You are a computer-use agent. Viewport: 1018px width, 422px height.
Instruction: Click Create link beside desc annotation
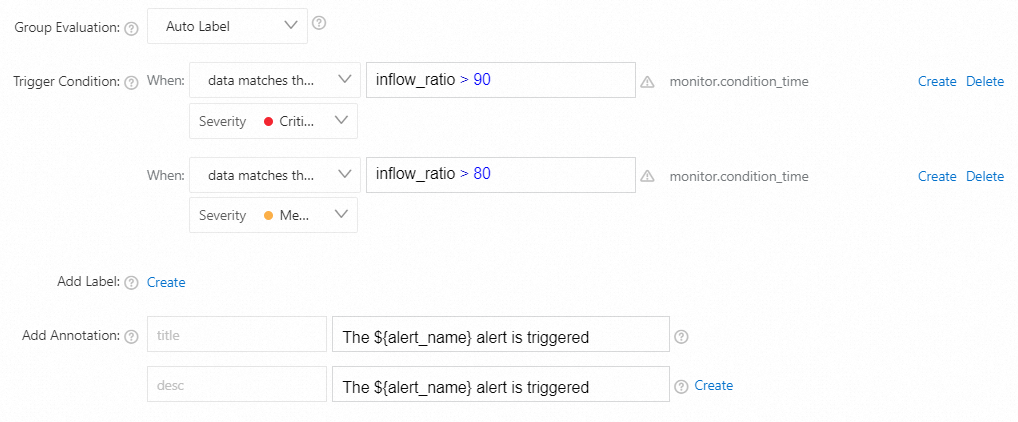(714, 385)
